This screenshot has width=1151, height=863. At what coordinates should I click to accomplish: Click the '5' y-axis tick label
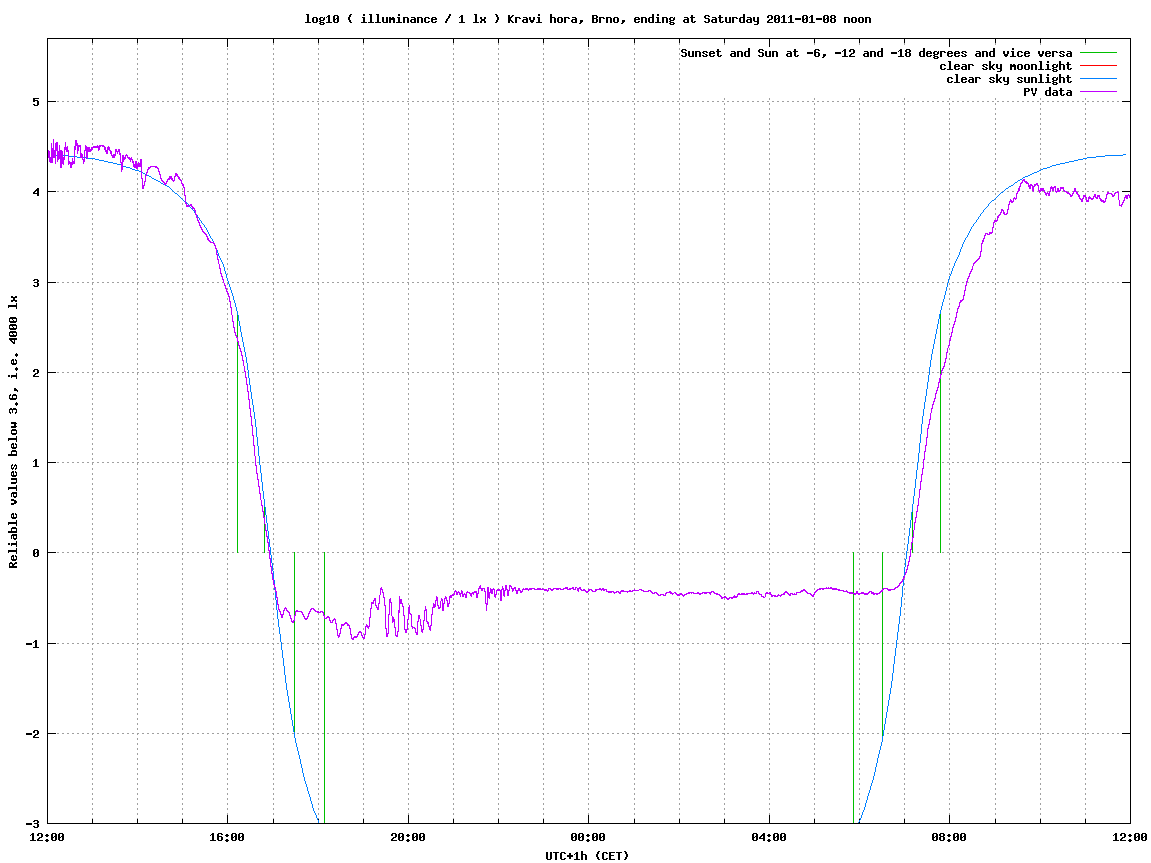[35, 102]
